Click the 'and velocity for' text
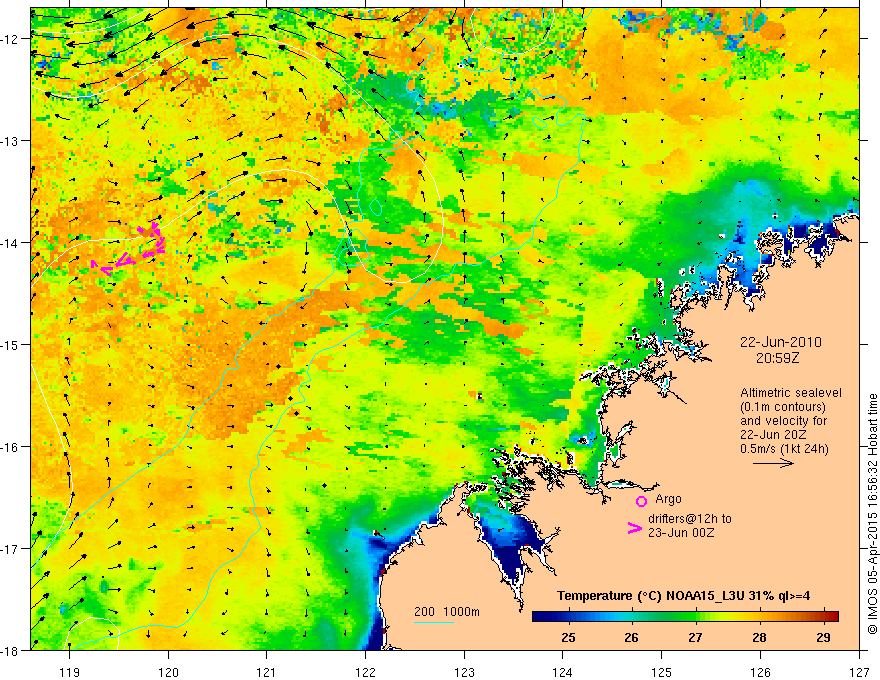 point(783,421)
